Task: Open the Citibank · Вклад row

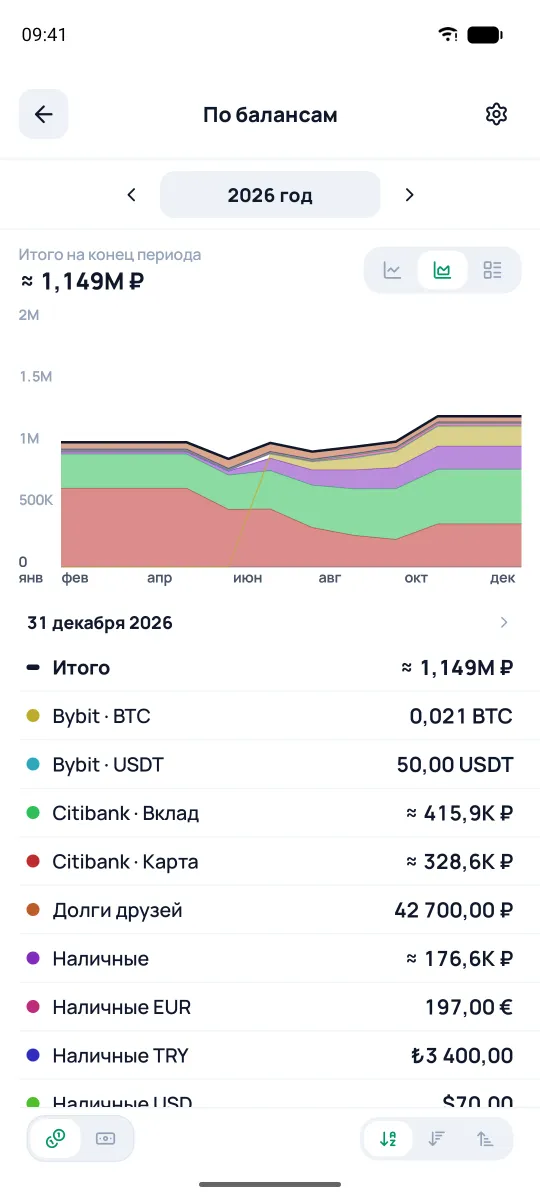Action: 270,813
